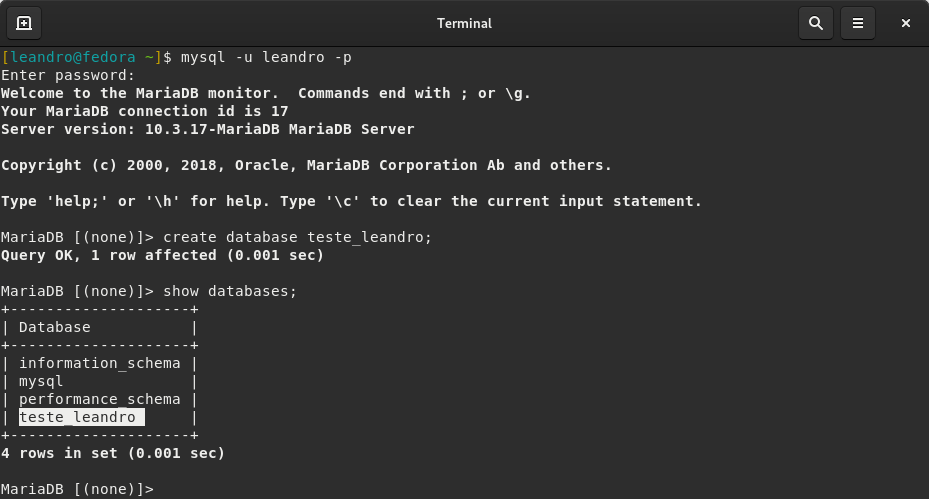Click the 'Enter password:' line
Screen dimensions: 929x499
(x=68, y=75)
